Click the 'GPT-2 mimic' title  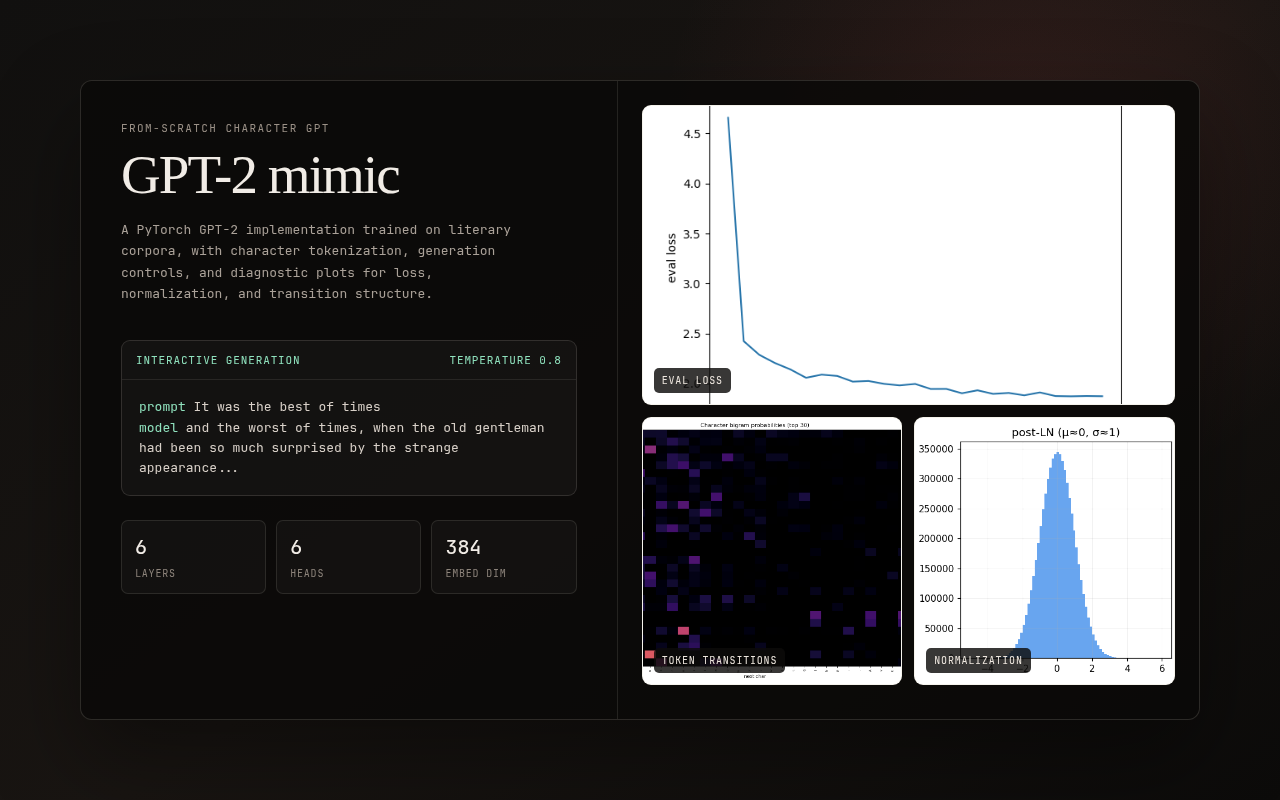click(x=260, y=175)
